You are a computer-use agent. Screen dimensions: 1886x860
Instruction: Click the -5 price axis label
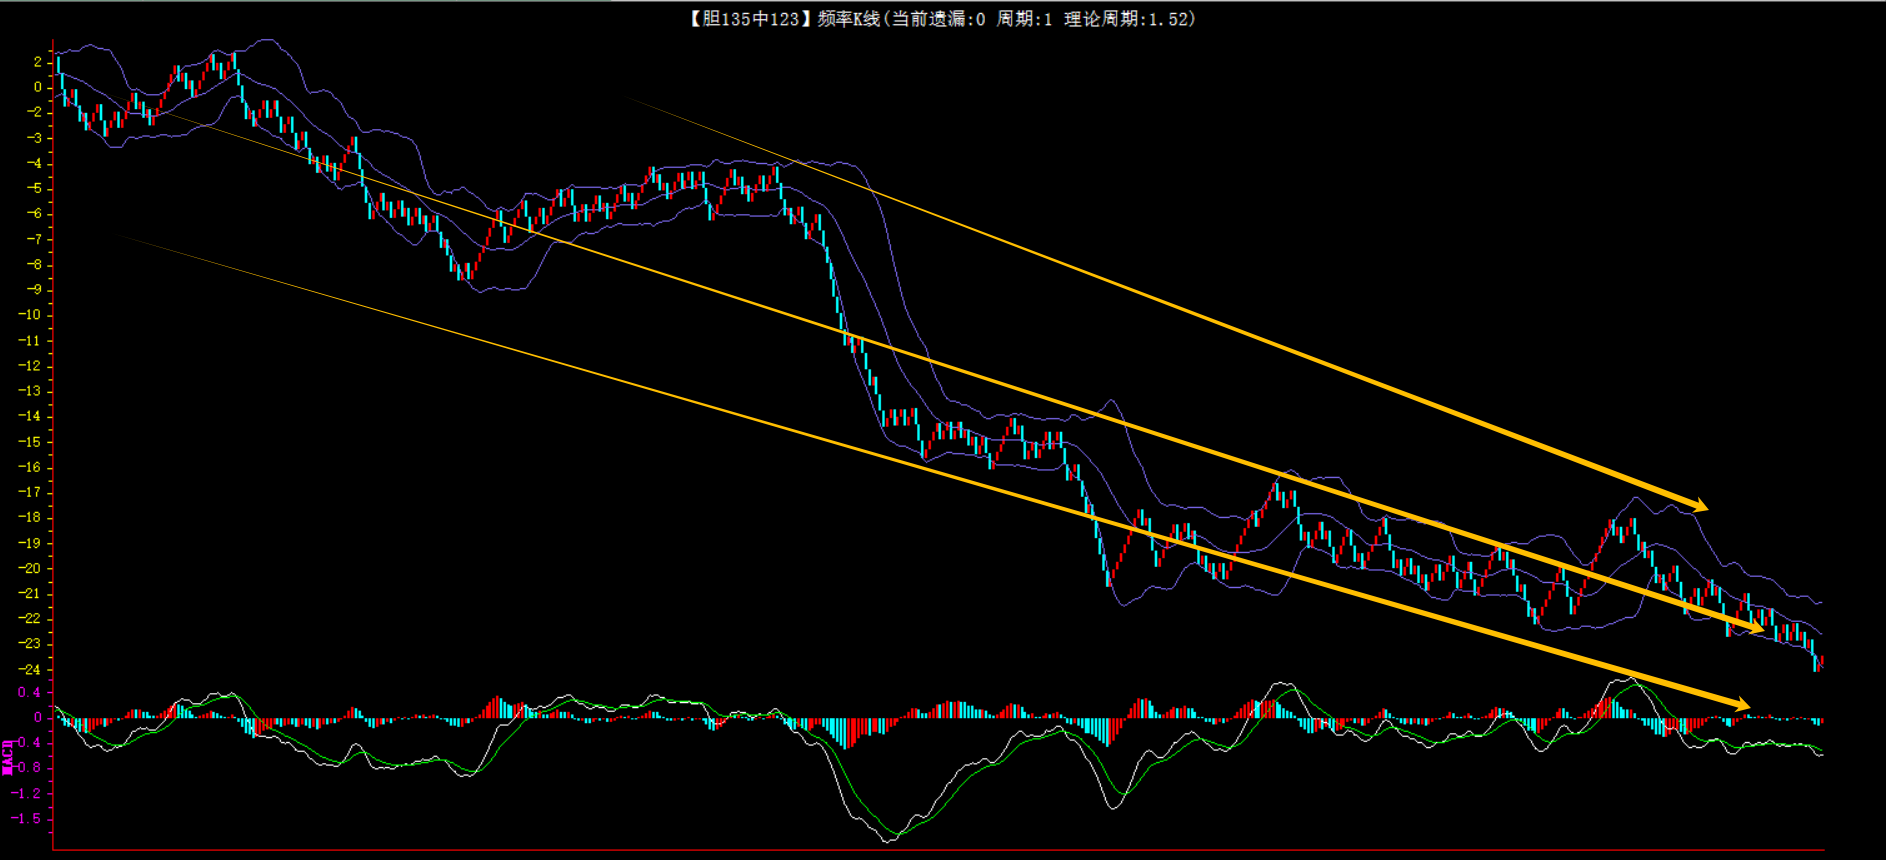[34, 188]
